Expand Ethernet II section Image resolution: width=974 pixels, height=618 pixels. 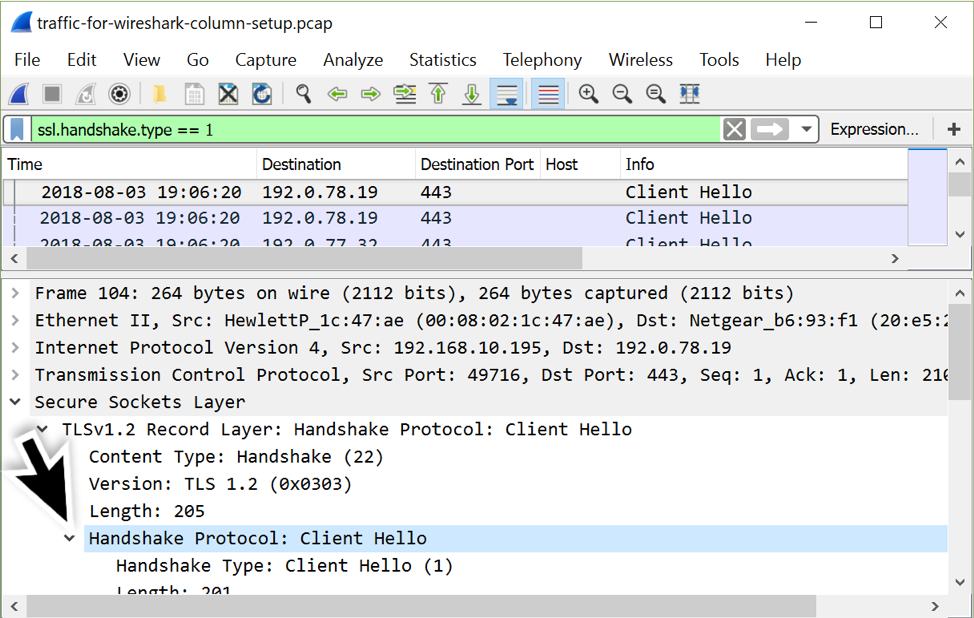tap(16, 320)
